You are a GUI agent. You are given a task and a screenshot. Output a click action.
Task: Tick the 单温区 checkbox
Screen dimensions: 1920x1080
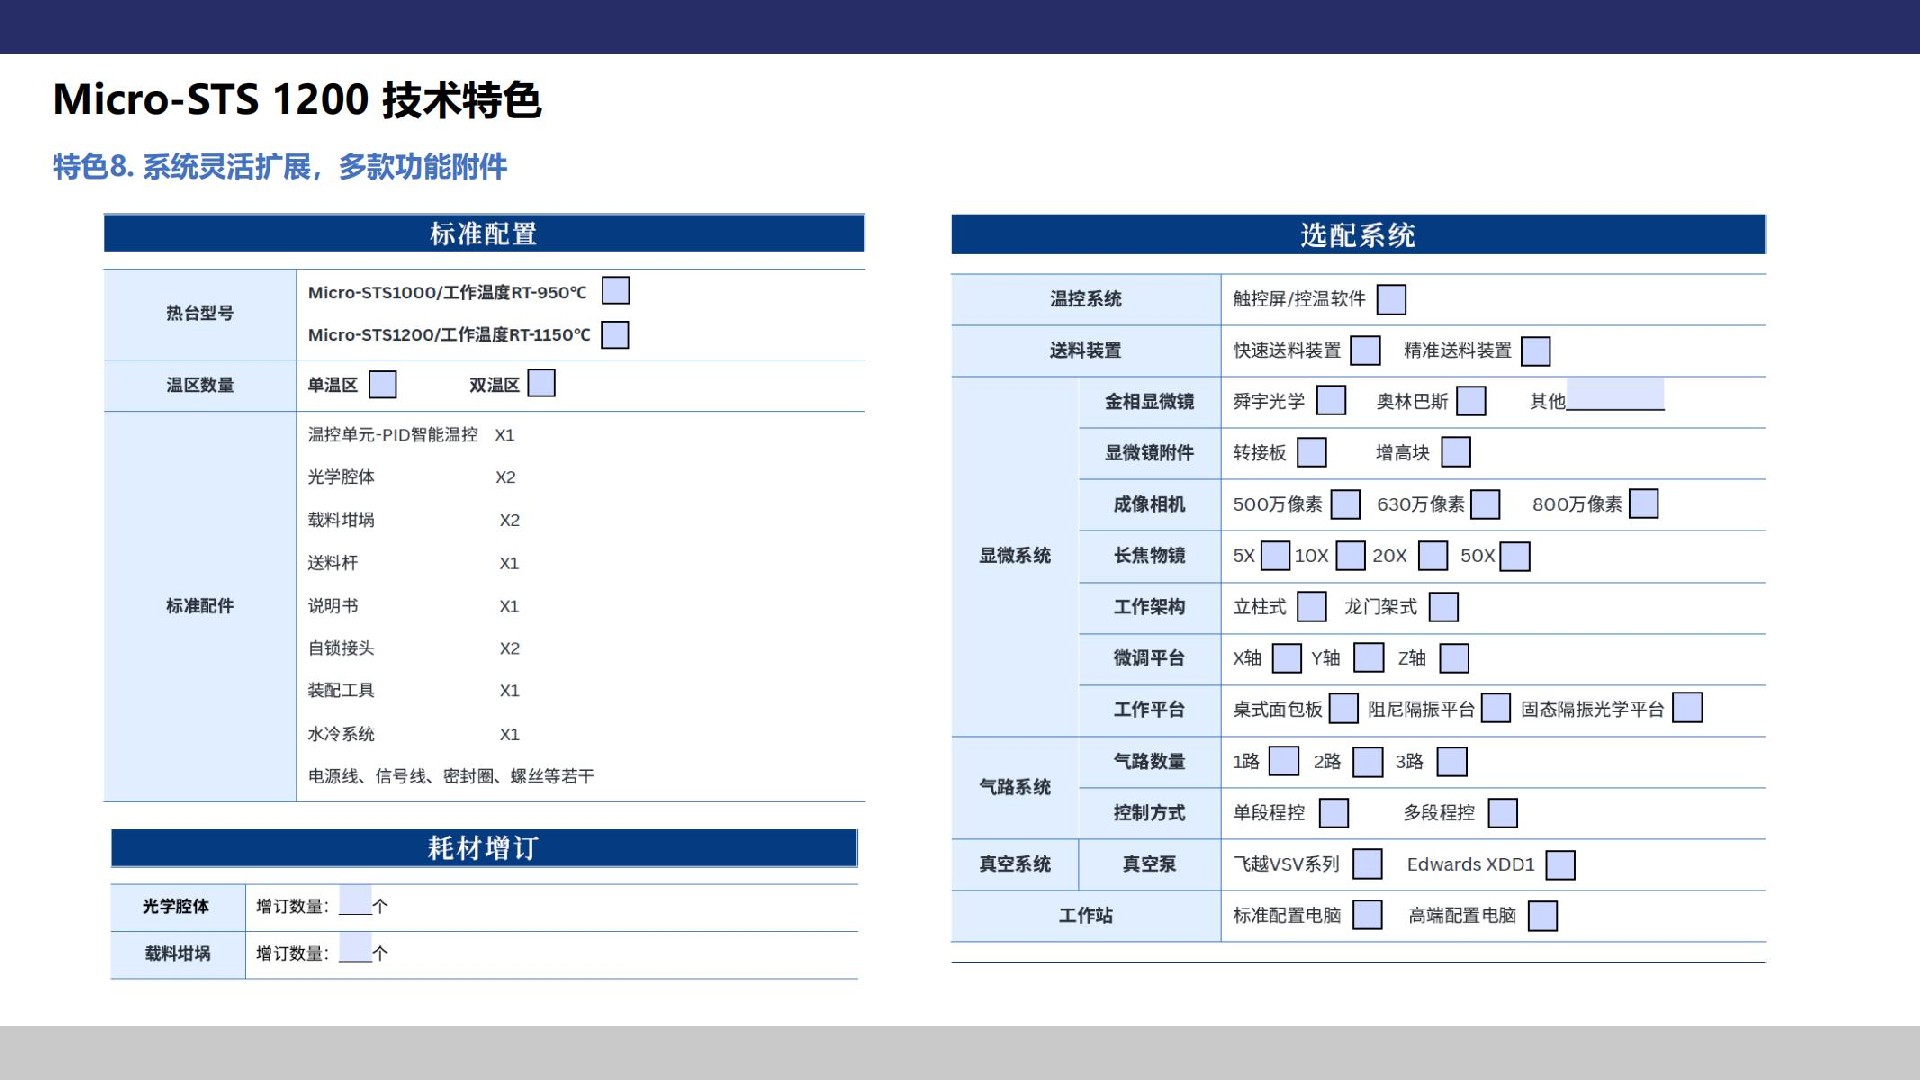click(x=382, y=384)
